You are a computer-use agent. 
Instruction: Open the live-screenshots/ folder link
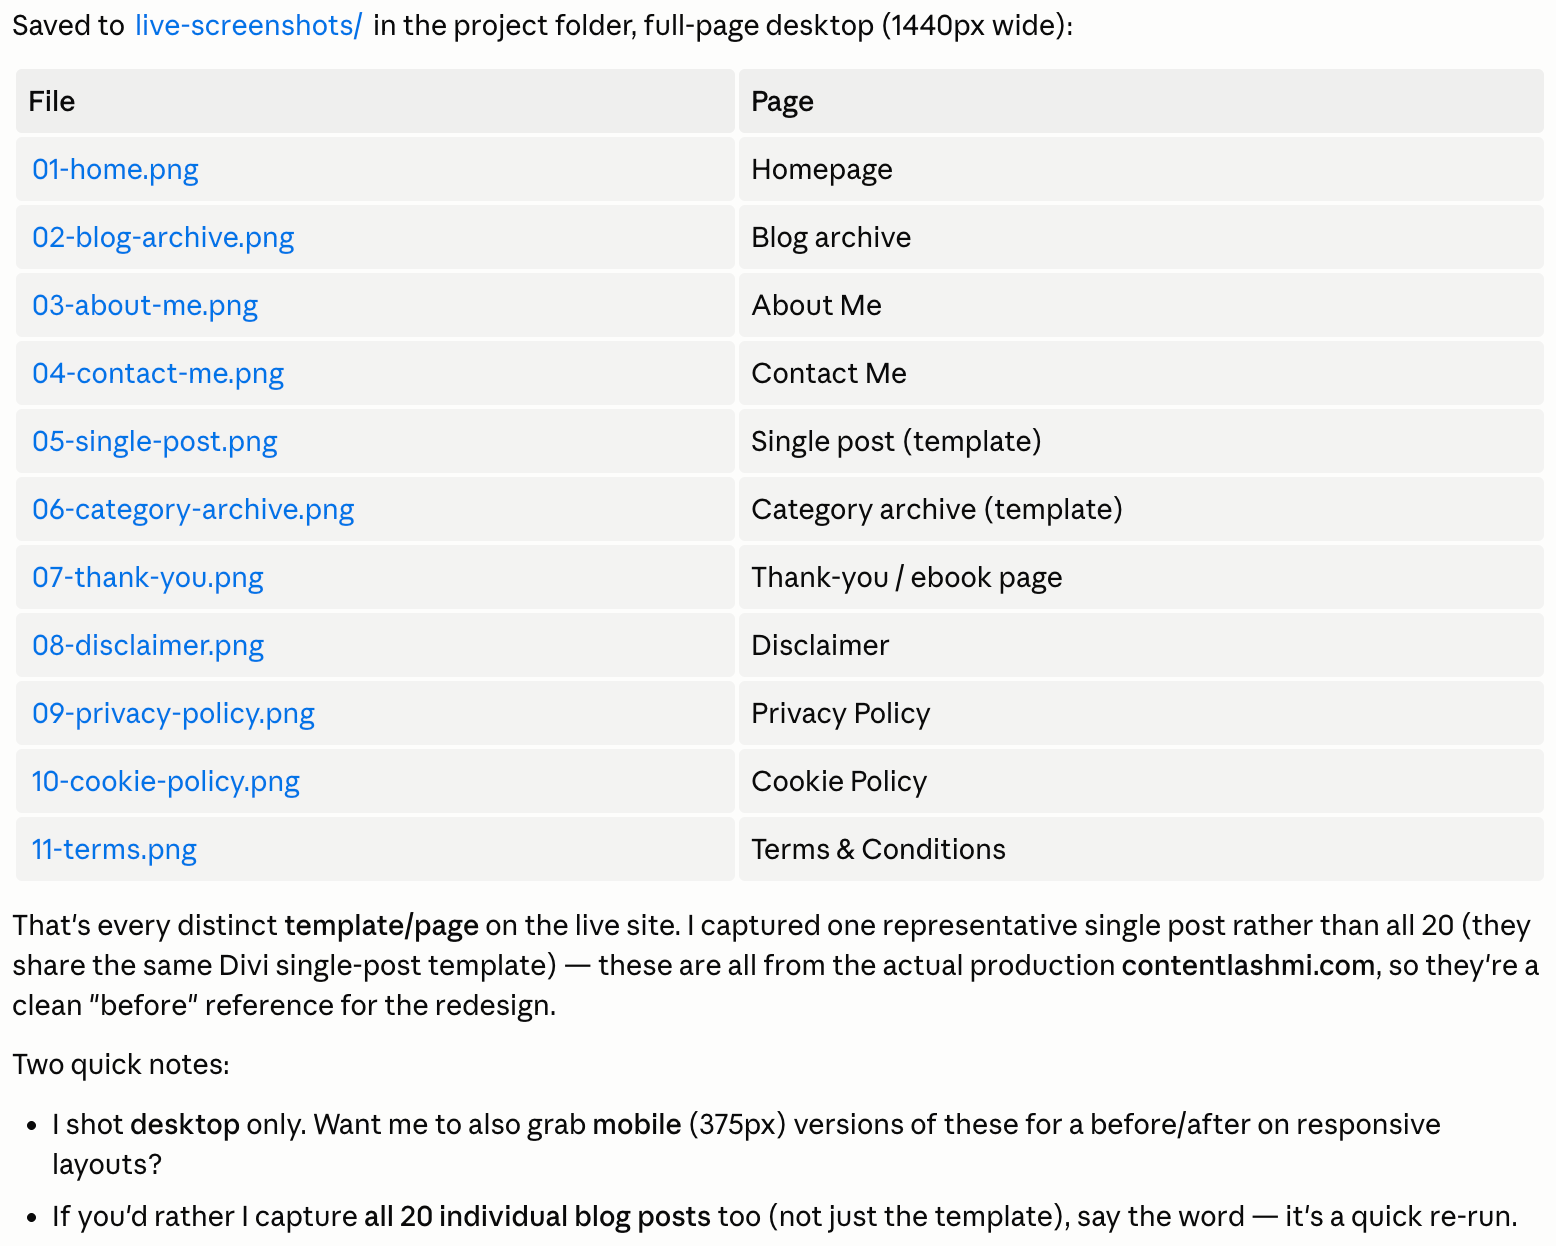pos(248,25)
